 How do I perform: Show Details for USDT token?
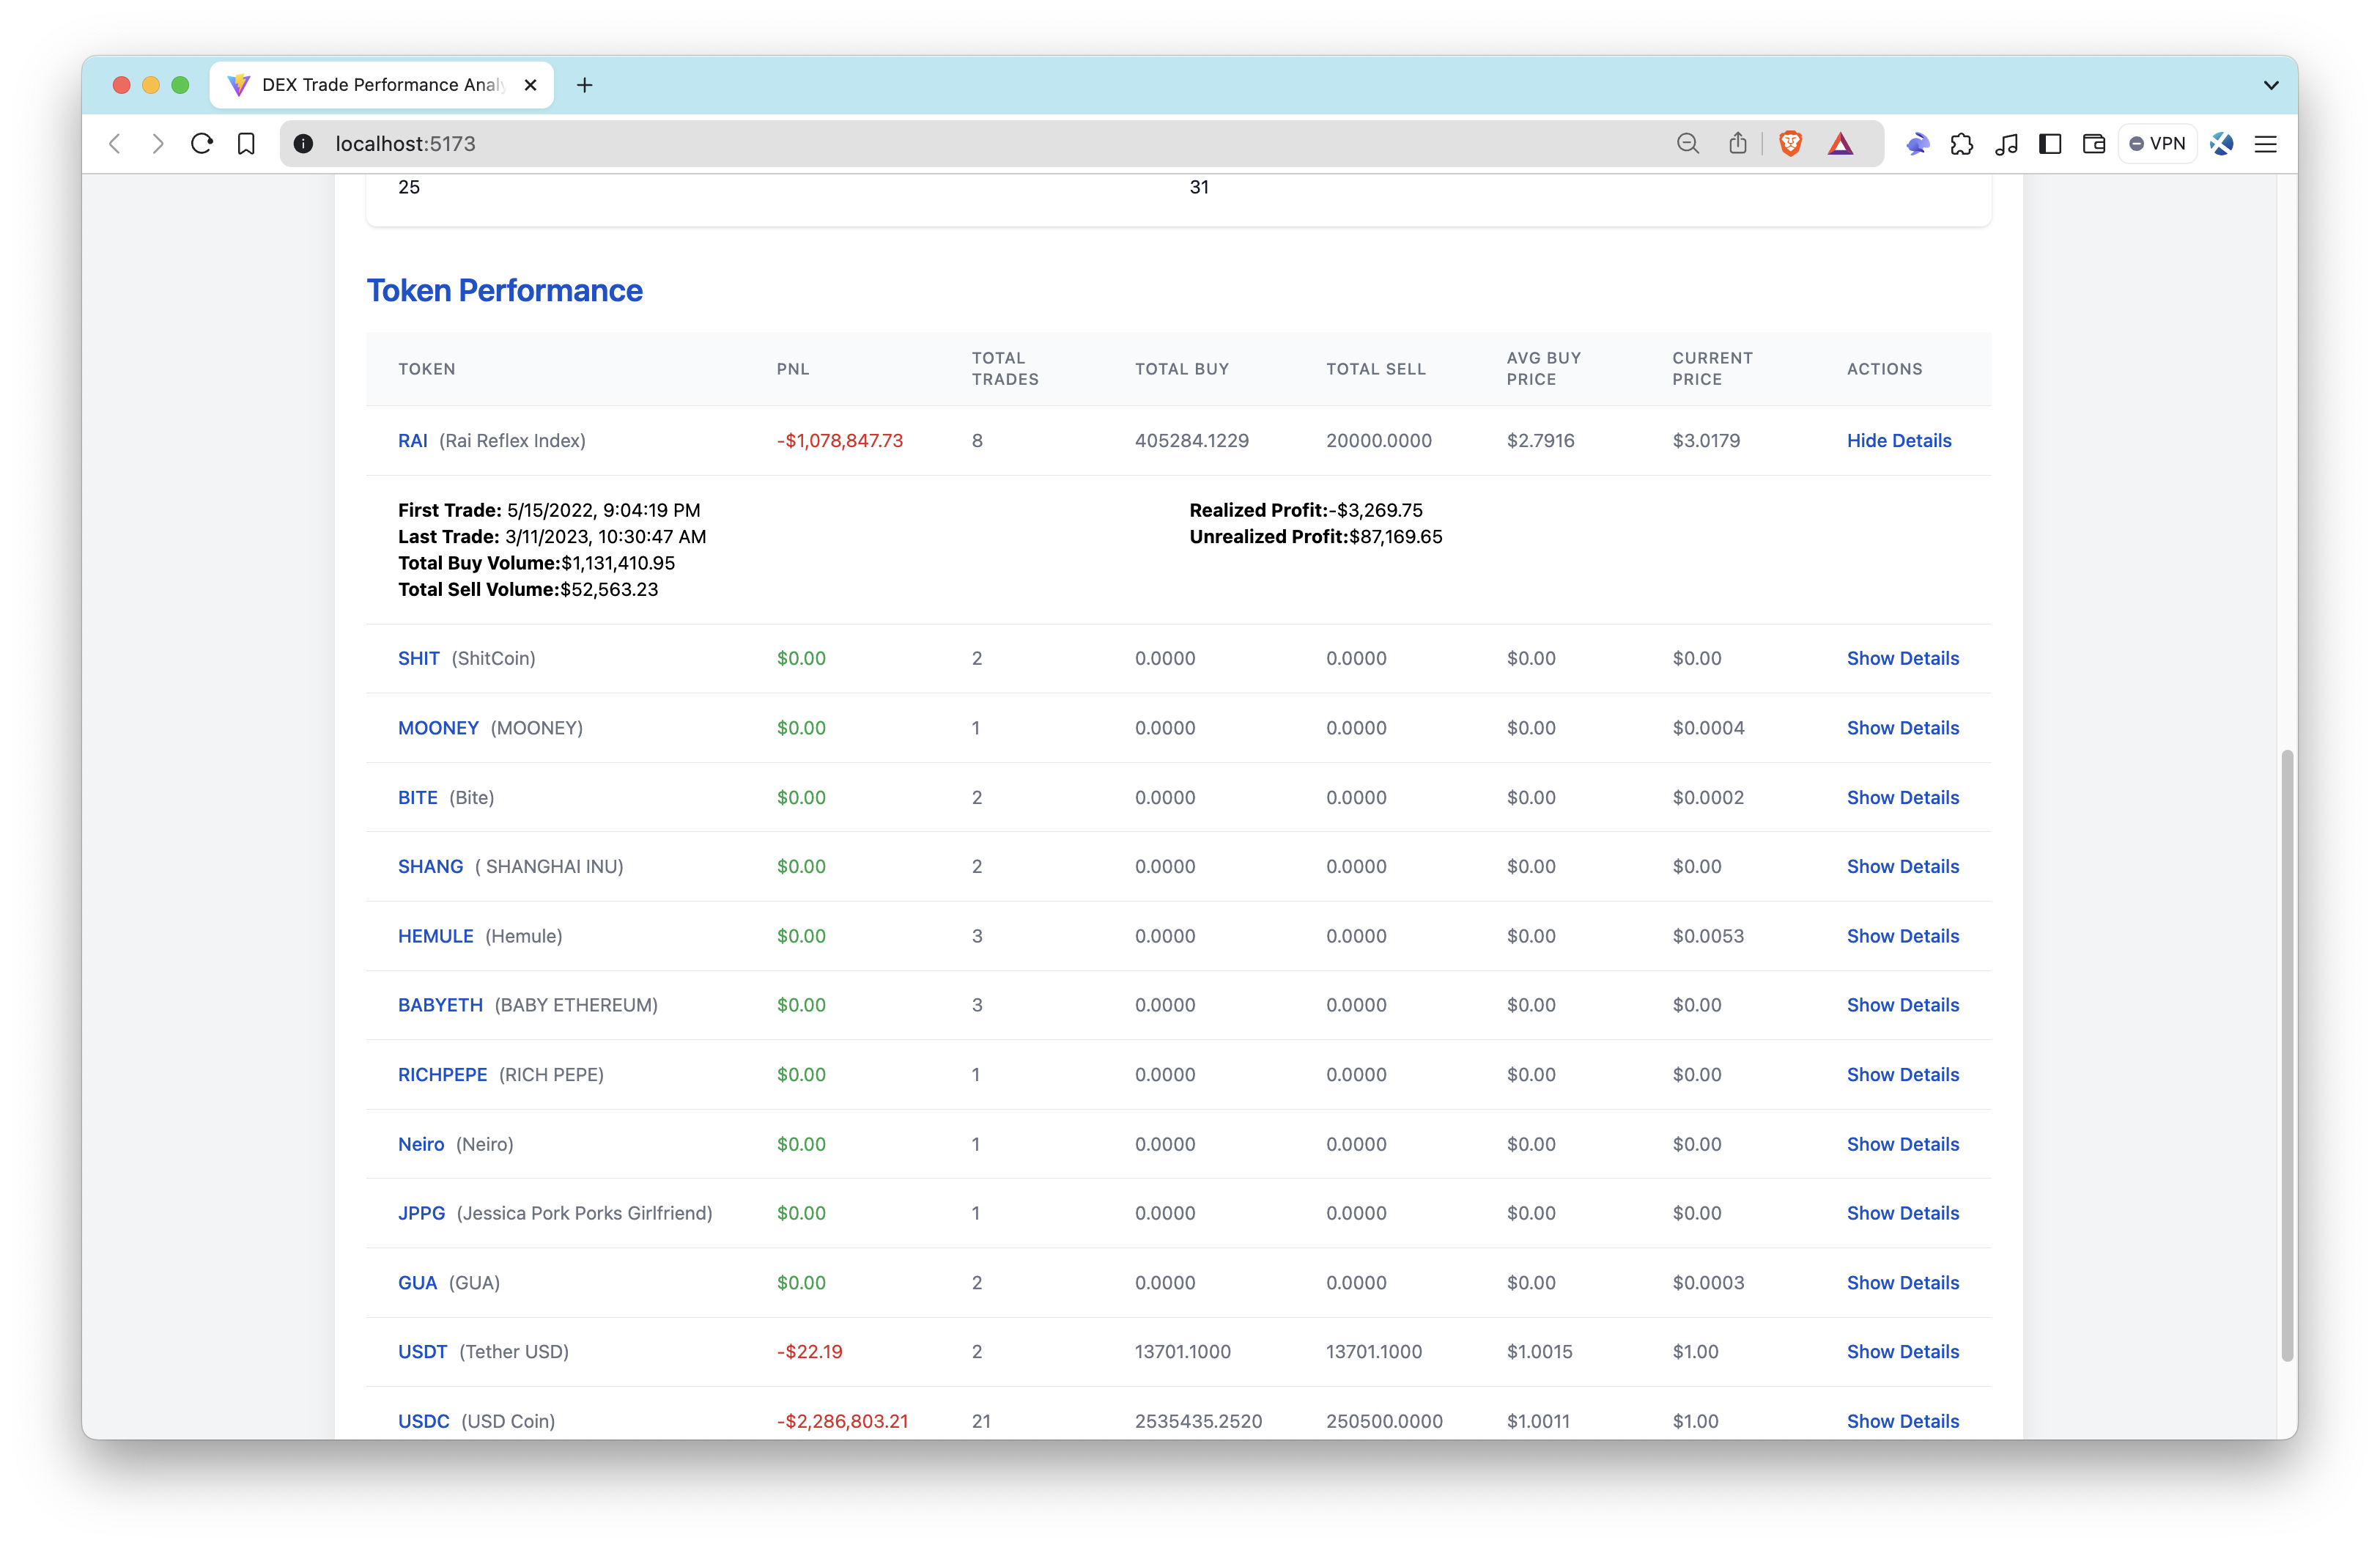pyautogui.click(x=1903, y=1352)
